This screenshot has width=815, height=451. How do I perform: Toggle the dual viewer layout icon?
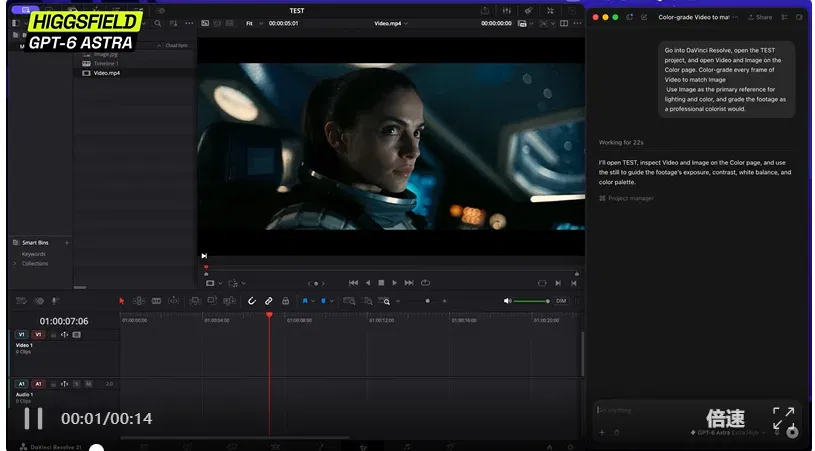tap(564, 23)
